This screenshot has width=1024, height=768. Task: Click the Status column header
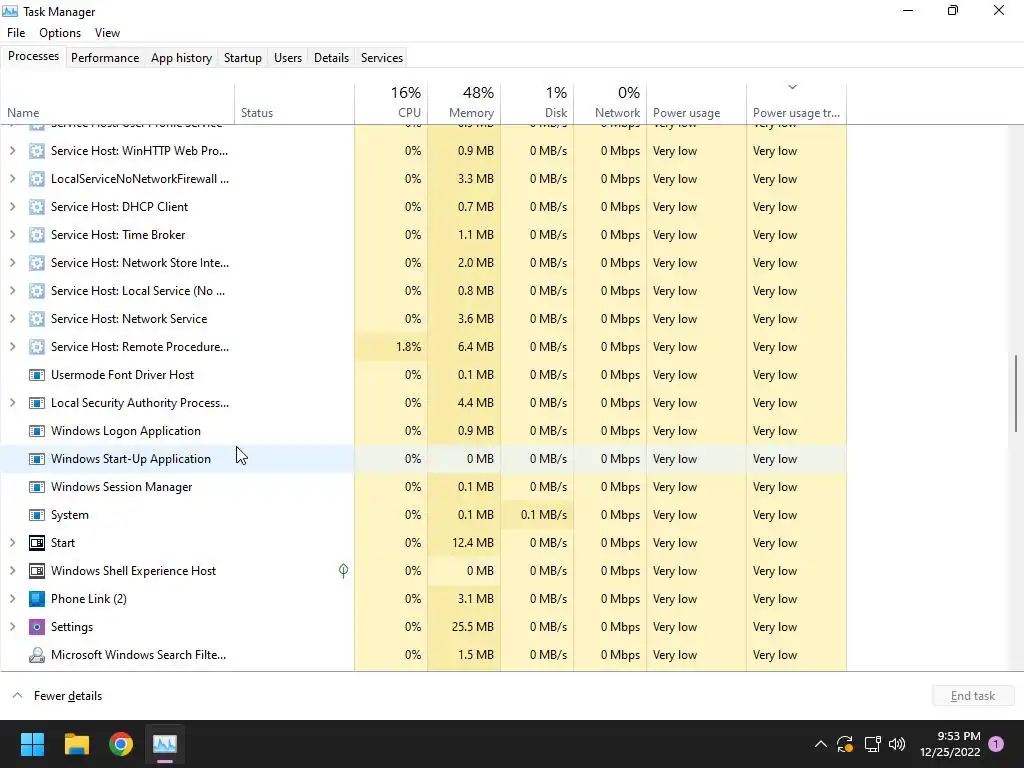295,103
